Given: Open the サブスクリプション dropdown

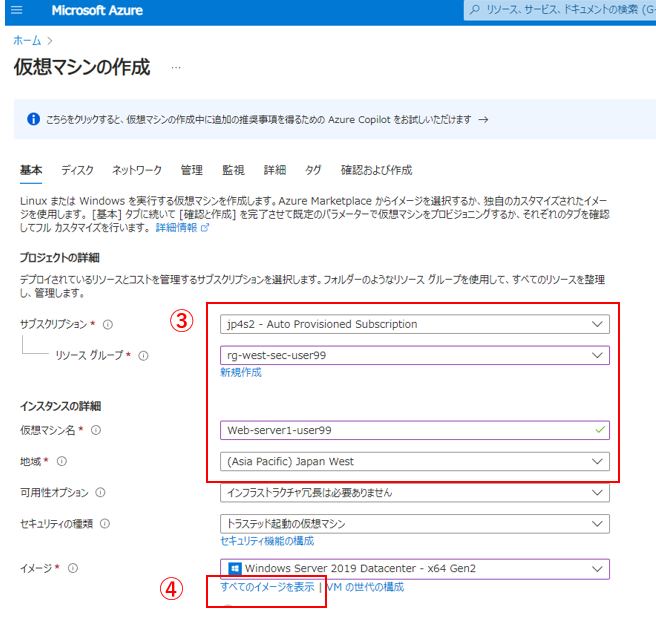Looking at the screenshot, I should pos(415,324).
